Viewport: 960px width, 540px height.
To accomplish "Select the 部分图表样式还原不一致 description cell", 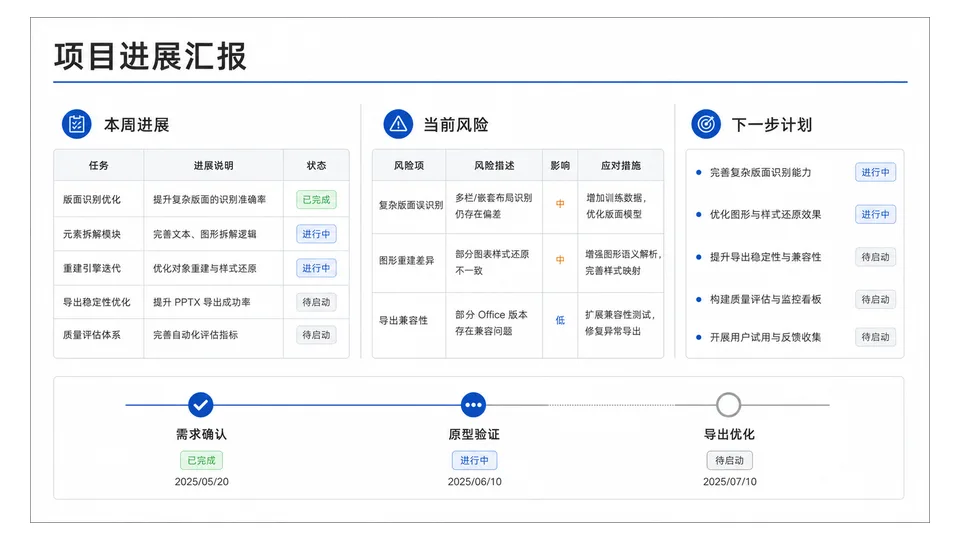I will [492, 262].
